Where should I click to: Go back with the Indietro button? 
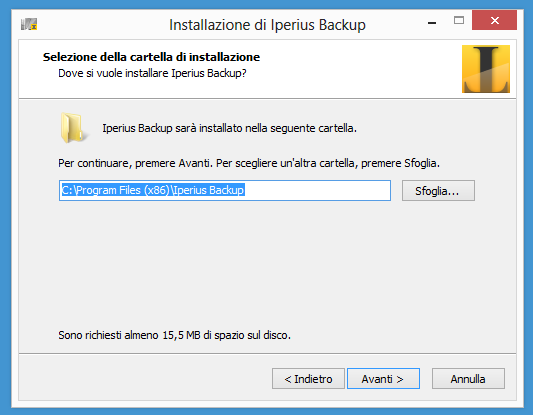308,379
